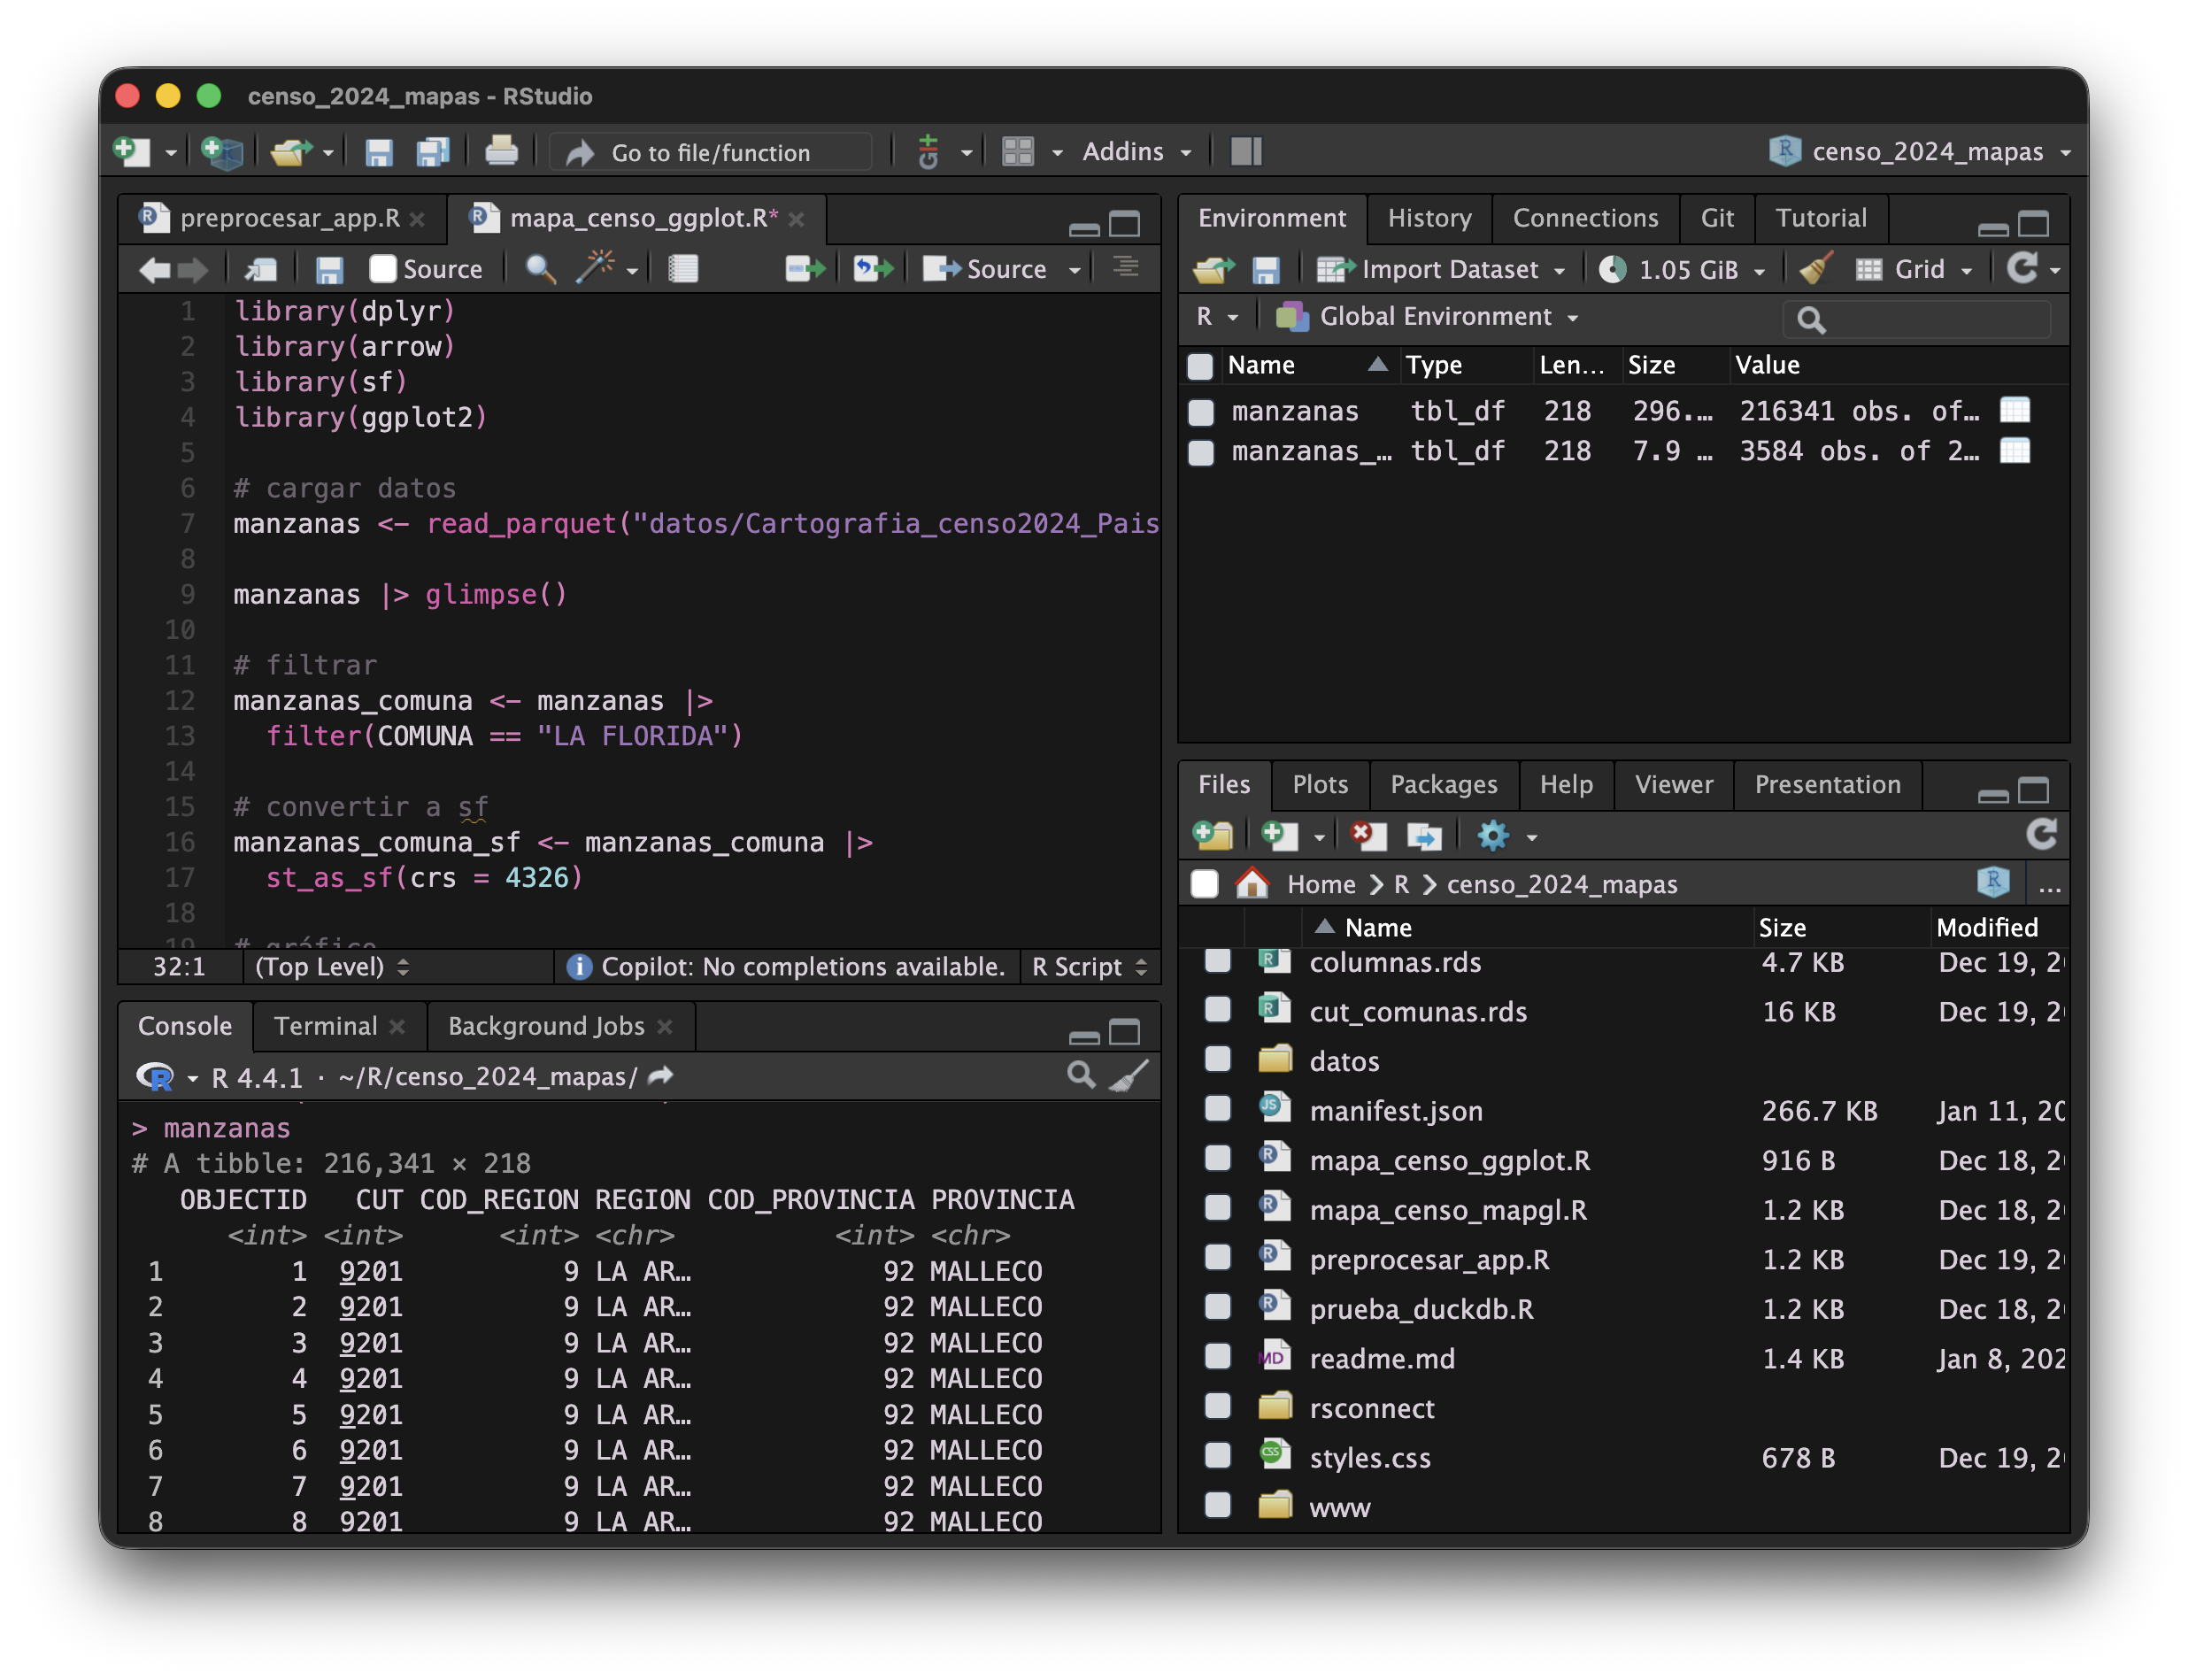This screenshot has width=2188, height=1680.
Task: Select the checkbox for the manzanas object
Action: (1200, 412)
